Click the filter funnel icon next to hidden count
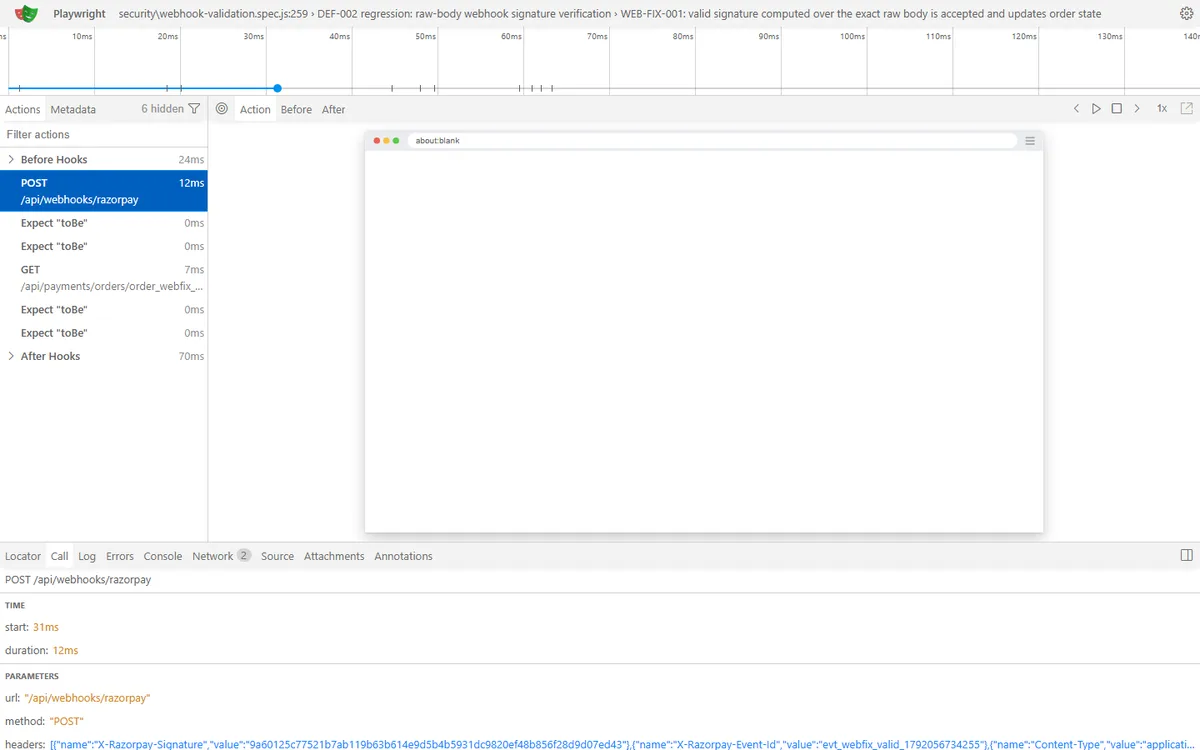The width and height of the screenshot is (1200, 750). (194, 109)
